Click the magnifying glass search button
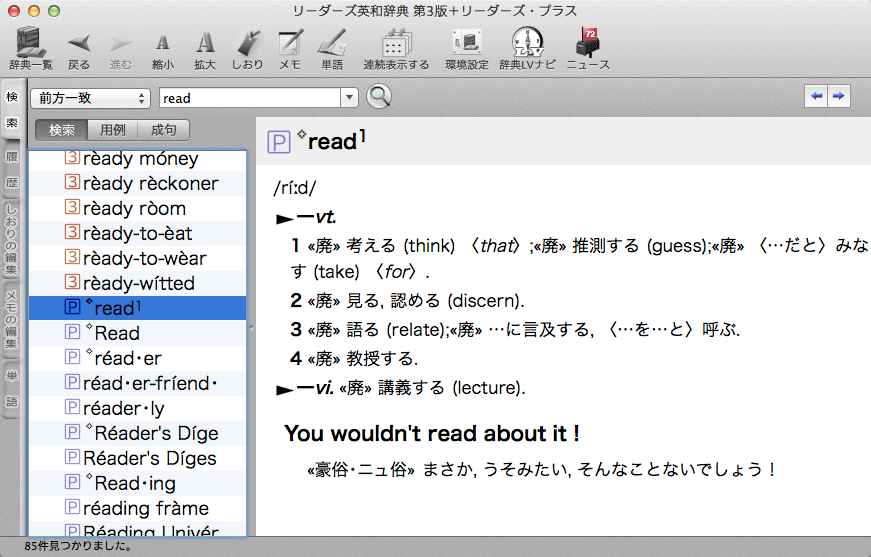Viewport: 871px width, 557px height. 379,97
